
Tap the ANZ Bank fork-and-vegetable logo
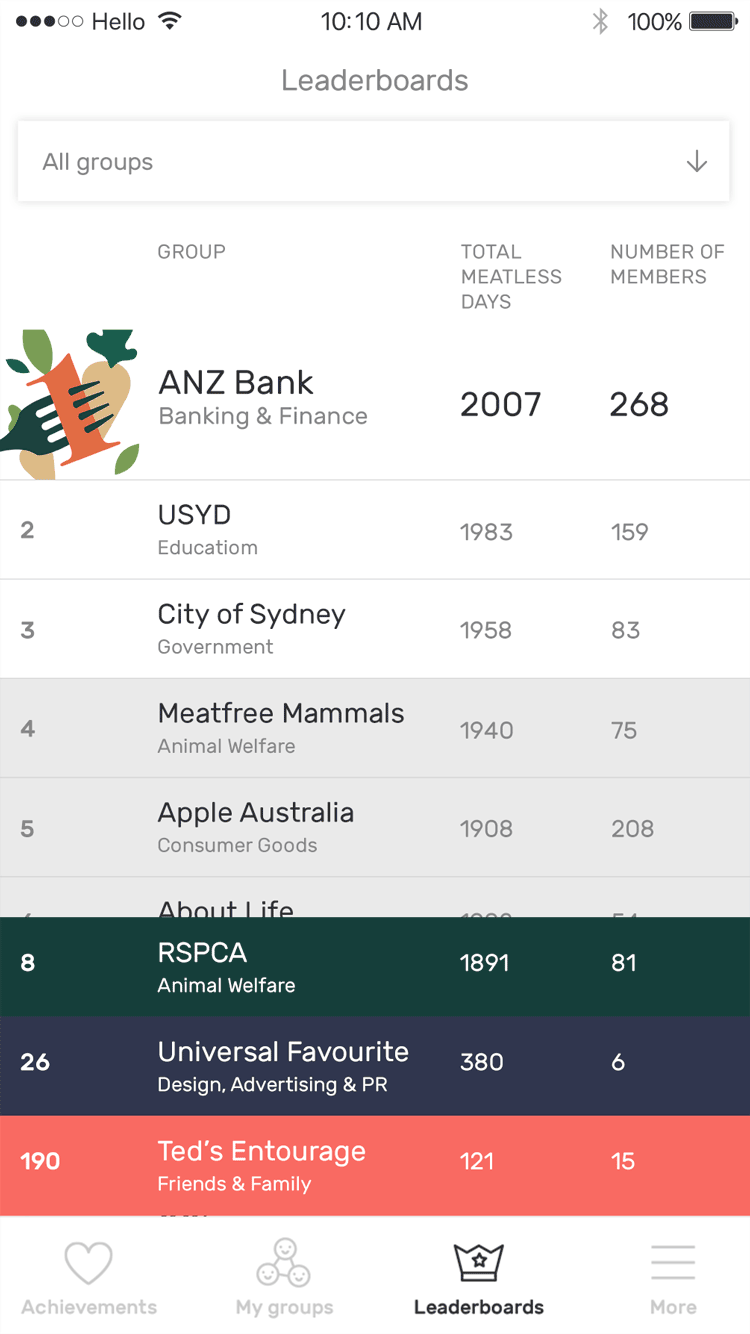69,404
